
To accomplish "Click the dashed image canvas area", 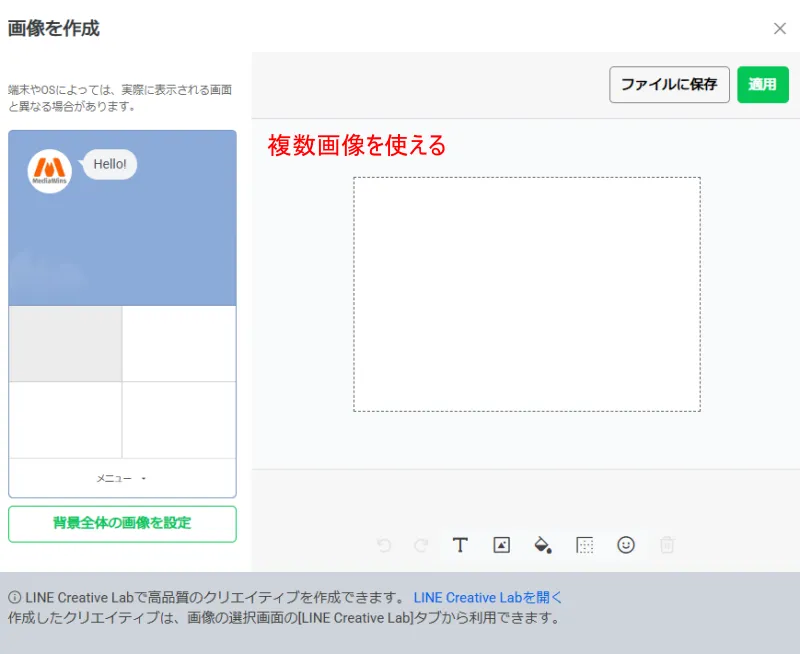I will click(527, 294).
